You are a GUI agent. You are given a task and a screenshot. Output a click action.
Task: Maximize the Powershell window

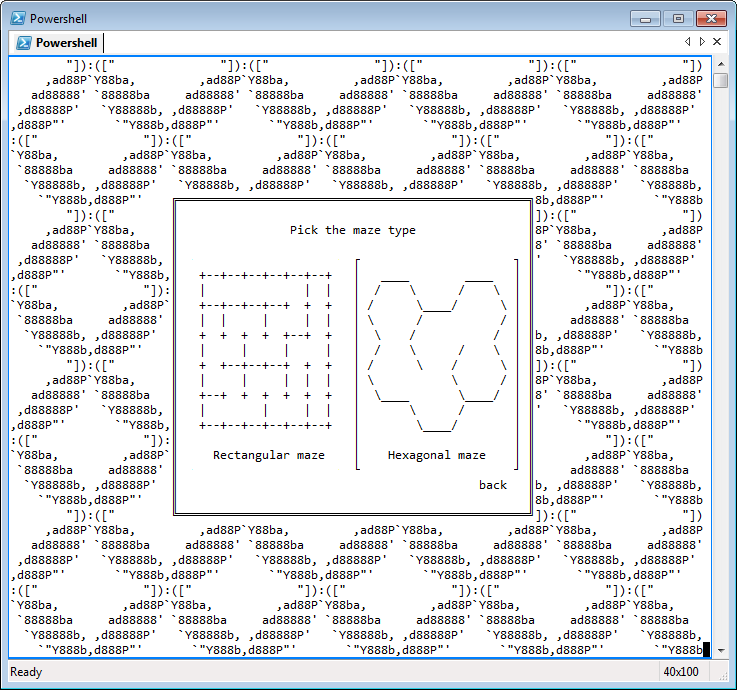[x=678, y=18]
